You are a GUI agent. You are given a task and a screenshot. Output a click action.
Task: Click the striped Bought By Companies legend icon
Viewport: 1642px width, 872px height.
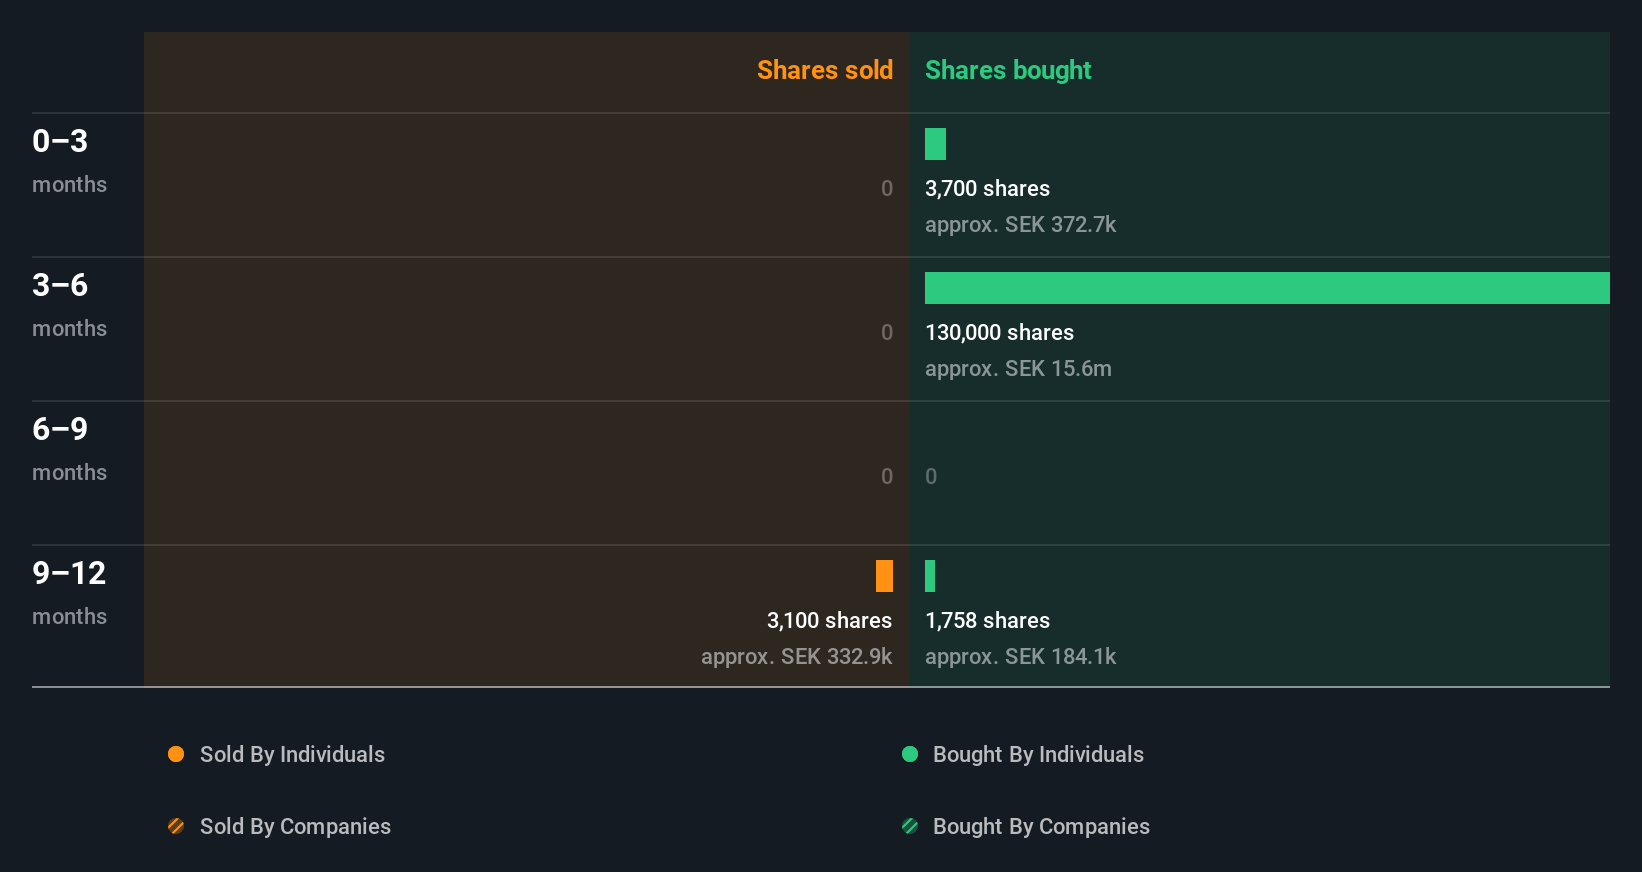[910, 826]
